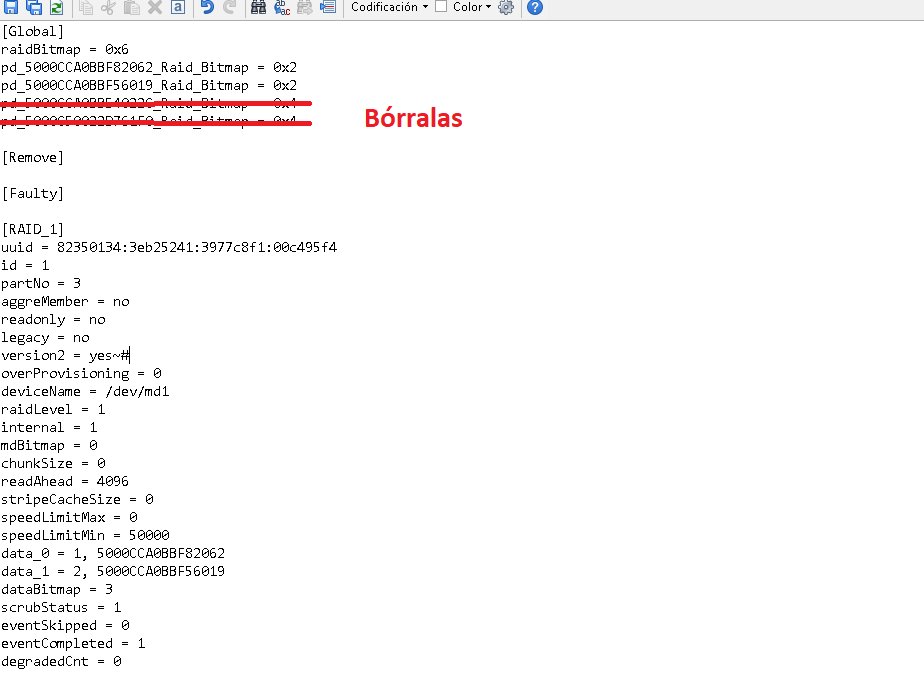Click the Go to line icon

(x=327, y=7)
